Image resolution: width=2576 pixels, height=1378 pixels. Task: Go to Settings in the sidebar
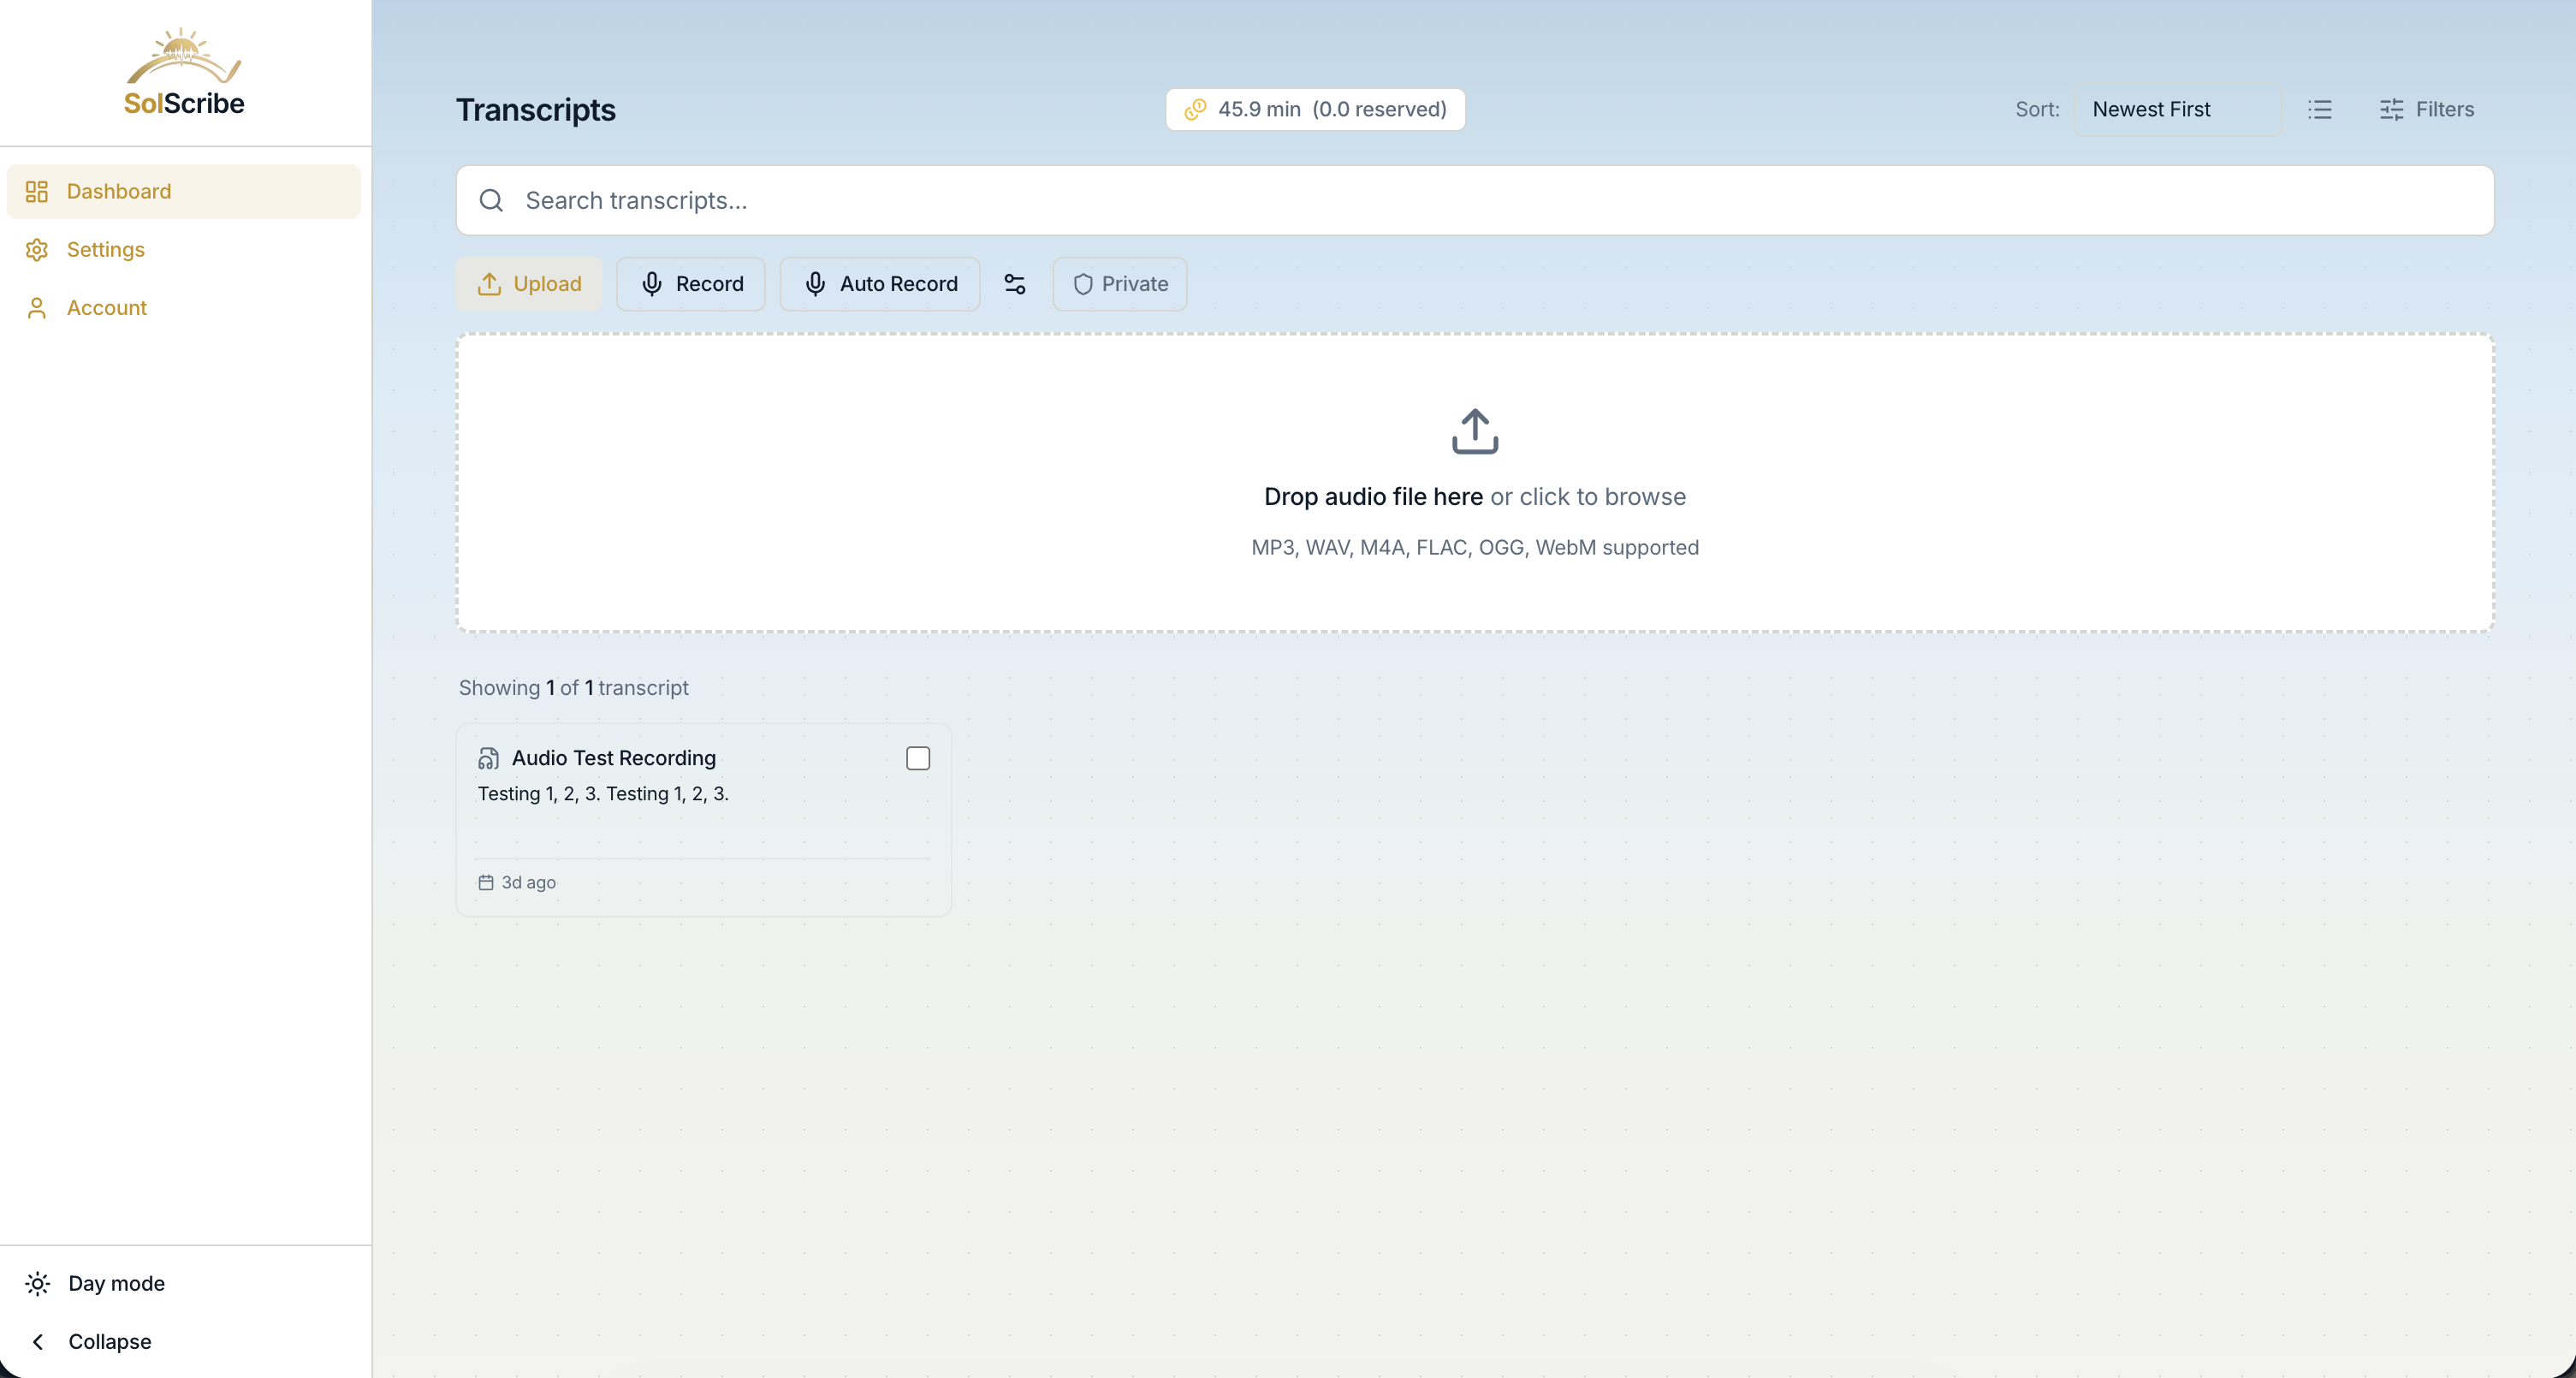click(105, 249)
